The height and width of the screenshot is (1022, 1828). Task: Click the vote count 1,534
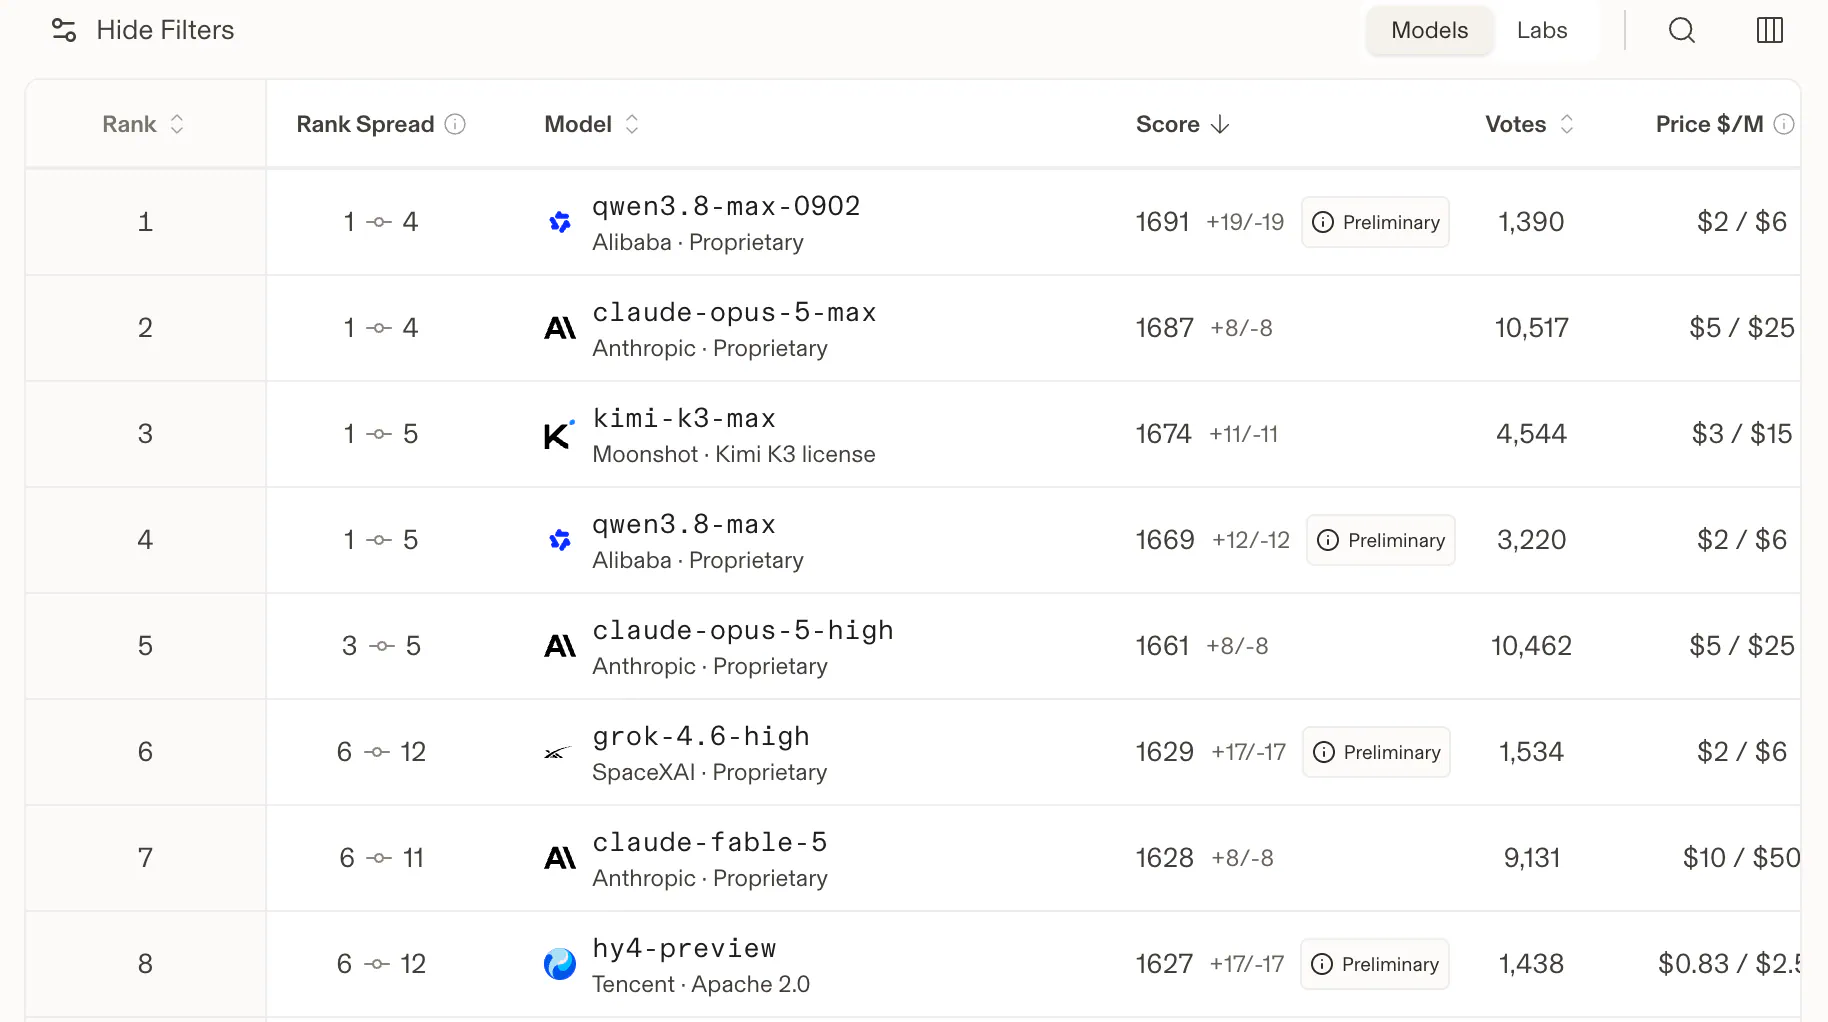1531,752
